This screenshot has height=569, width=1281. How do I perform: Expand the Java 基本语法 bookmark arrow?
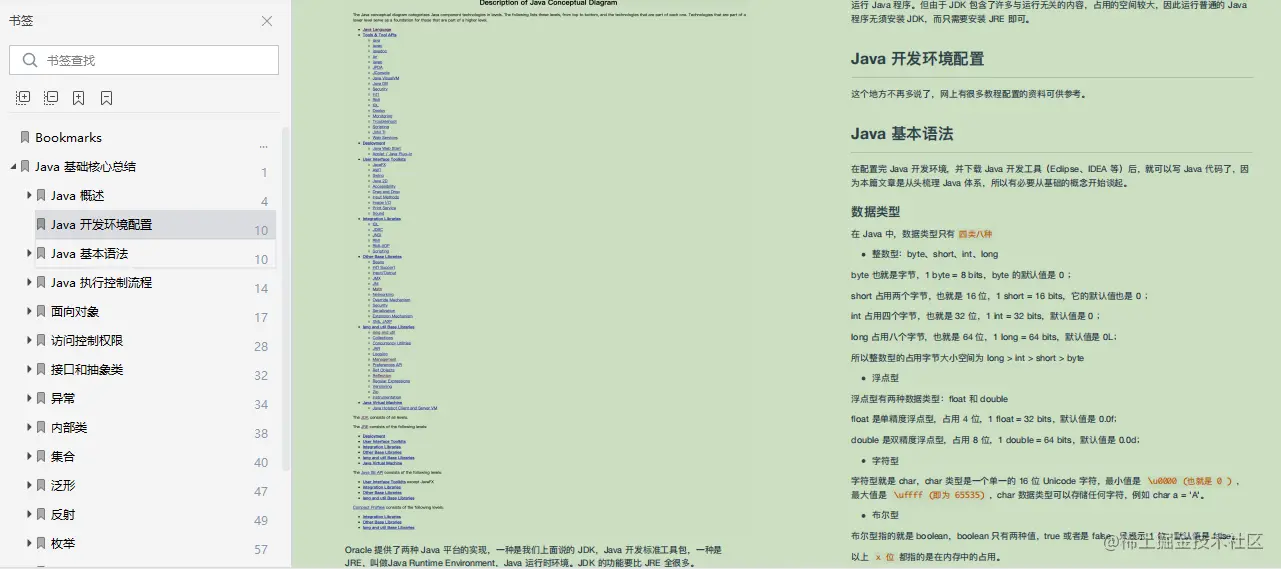[x=29, y=254]
